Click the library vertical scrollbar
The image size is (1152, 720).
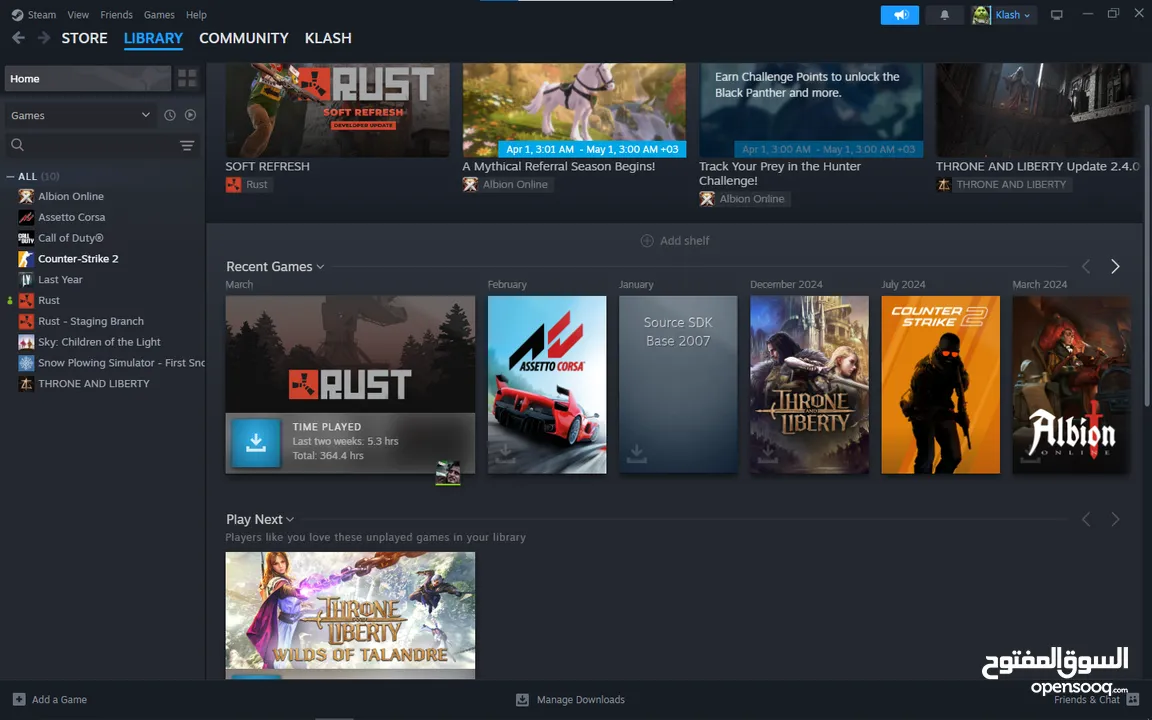(1147, 254)
